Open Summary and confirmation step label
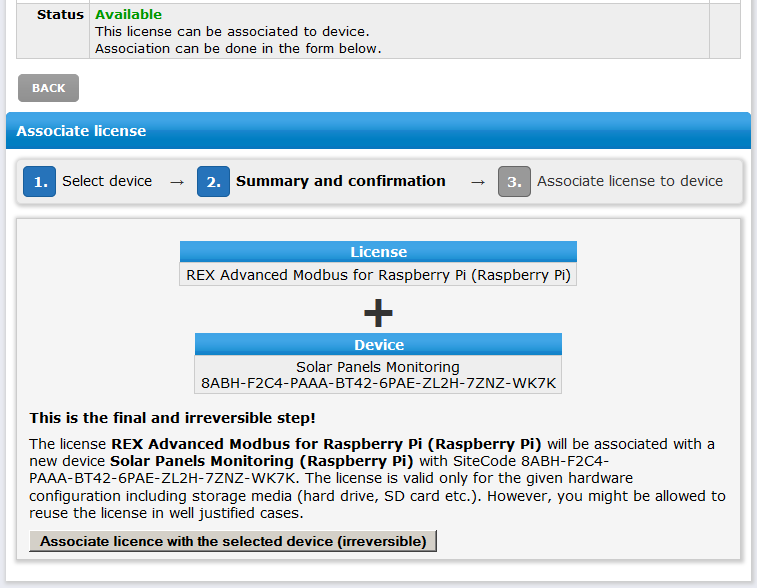The image size is (757, 588). (341, 181)
